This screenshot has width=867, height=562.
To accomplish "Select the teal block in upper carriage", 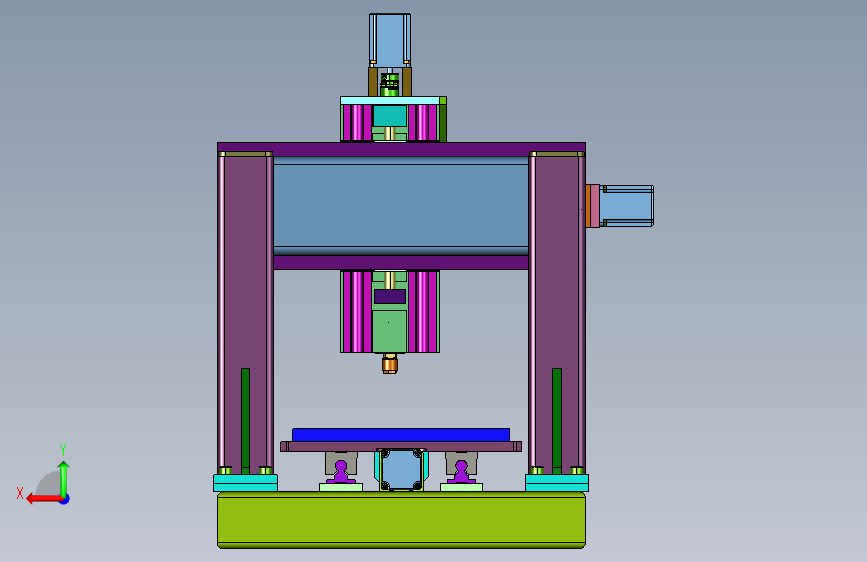I will [x=390, y=116].
